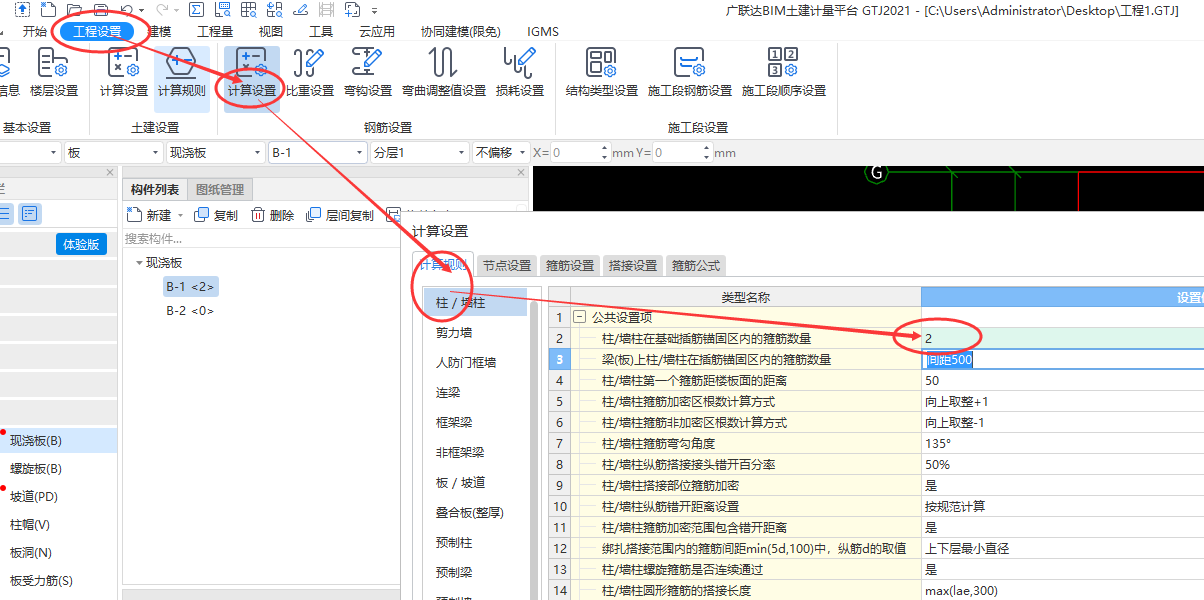Open the 不偏移 offset dropdown
The height and width of the screenshot is (600, 1204).
pyautogui.click(x=523, y=153)
